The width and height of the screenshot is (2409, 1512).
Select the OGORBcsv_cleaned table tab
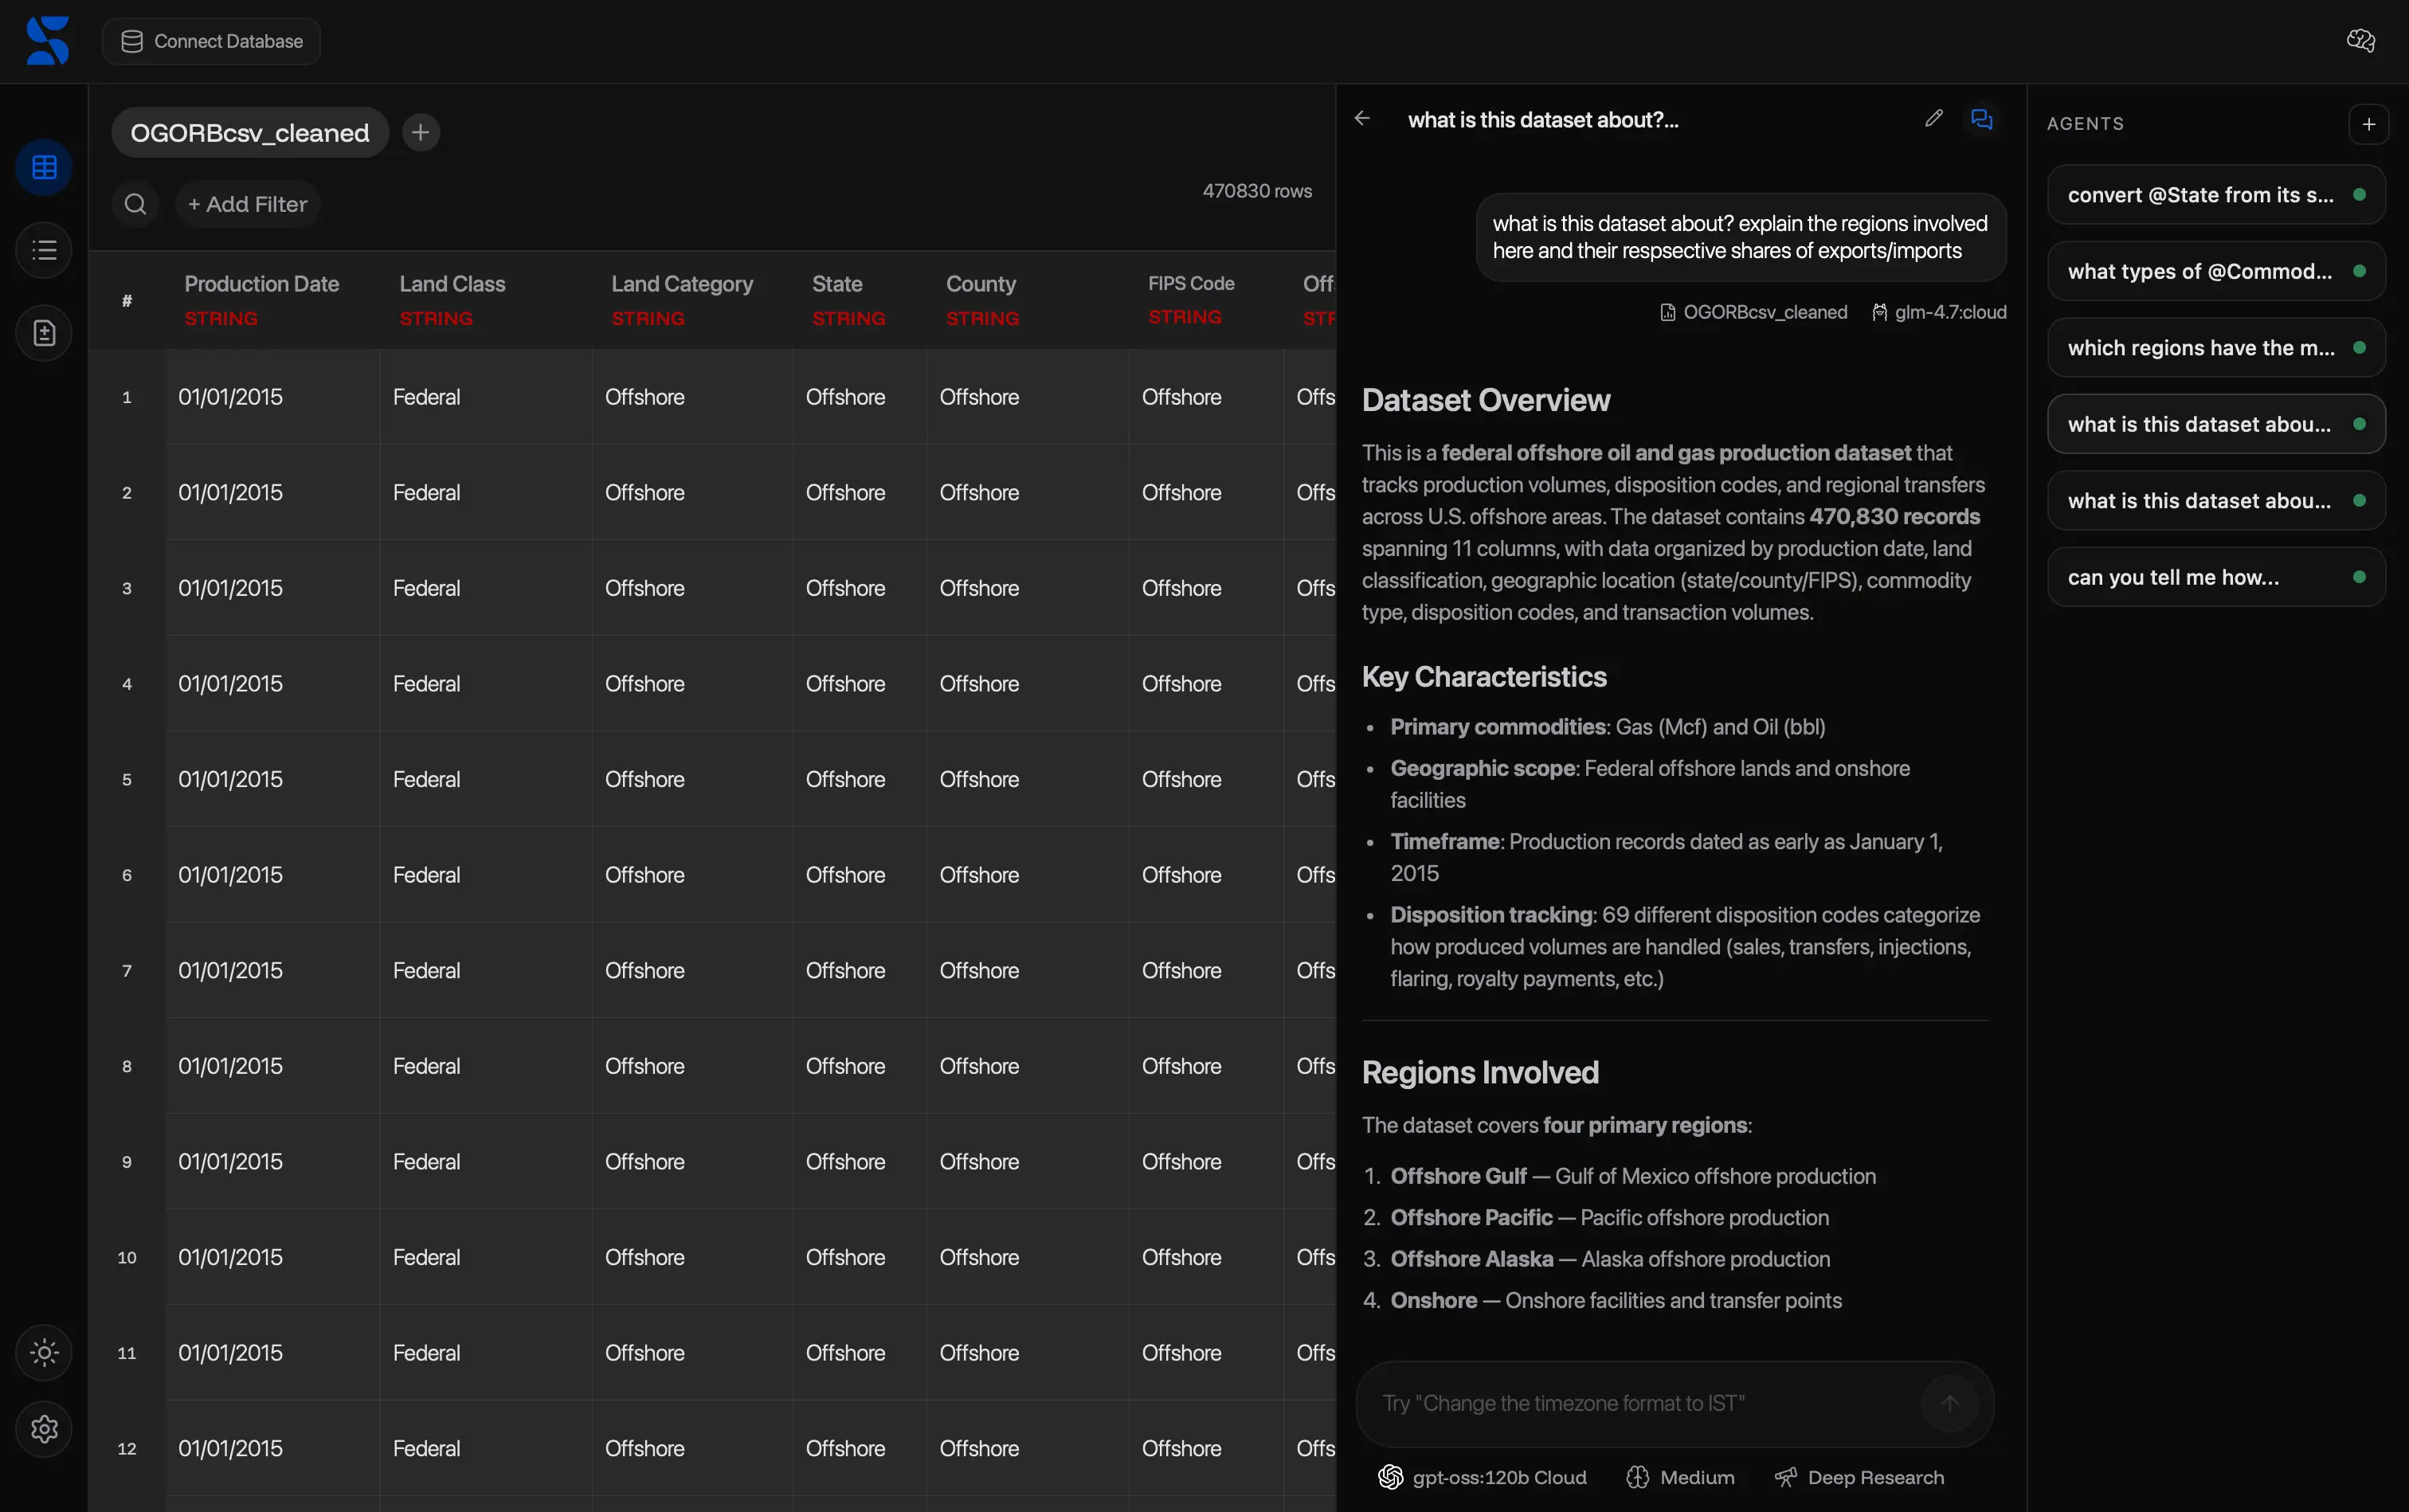pyautogui.click(x=250, y=133)
